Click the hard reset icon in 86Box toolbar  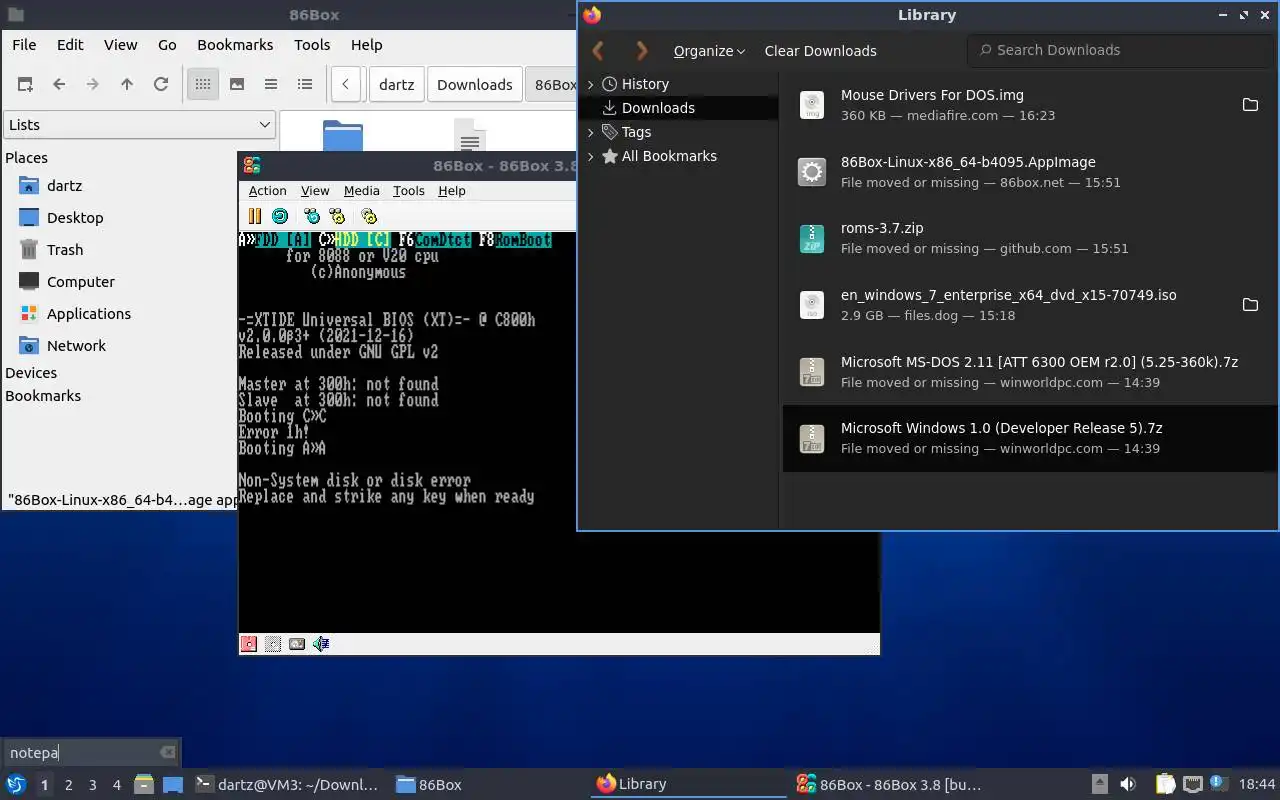click(280, 216)
